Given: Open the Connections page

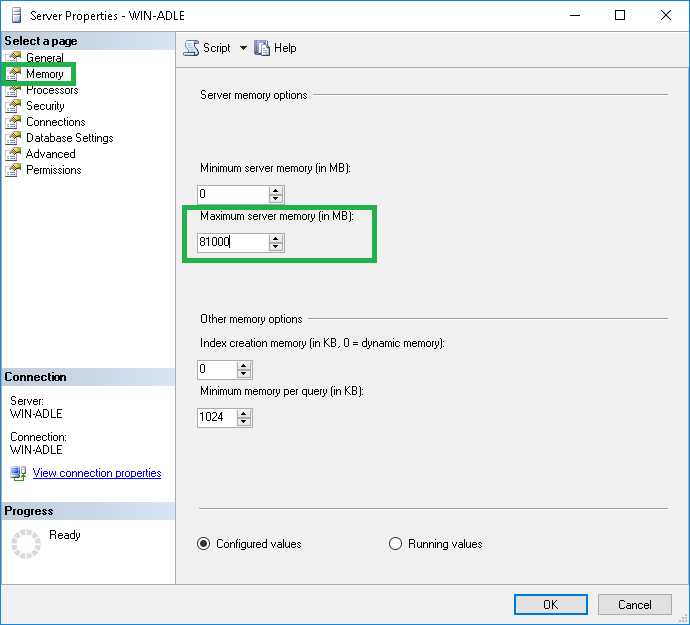Looking at the screenshot, I should tap(55, 122).
